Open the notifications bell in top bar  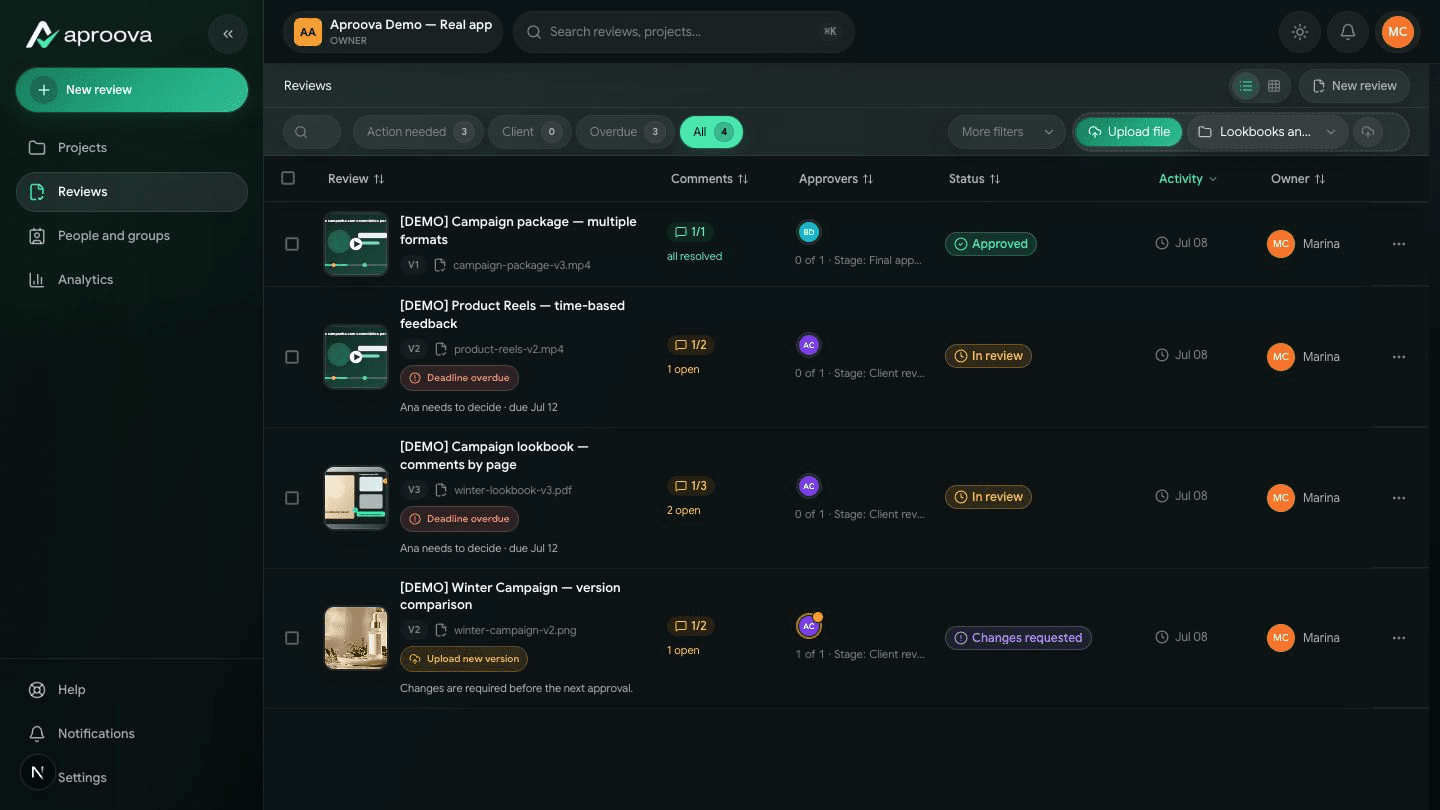click(x=1348, y=32)
